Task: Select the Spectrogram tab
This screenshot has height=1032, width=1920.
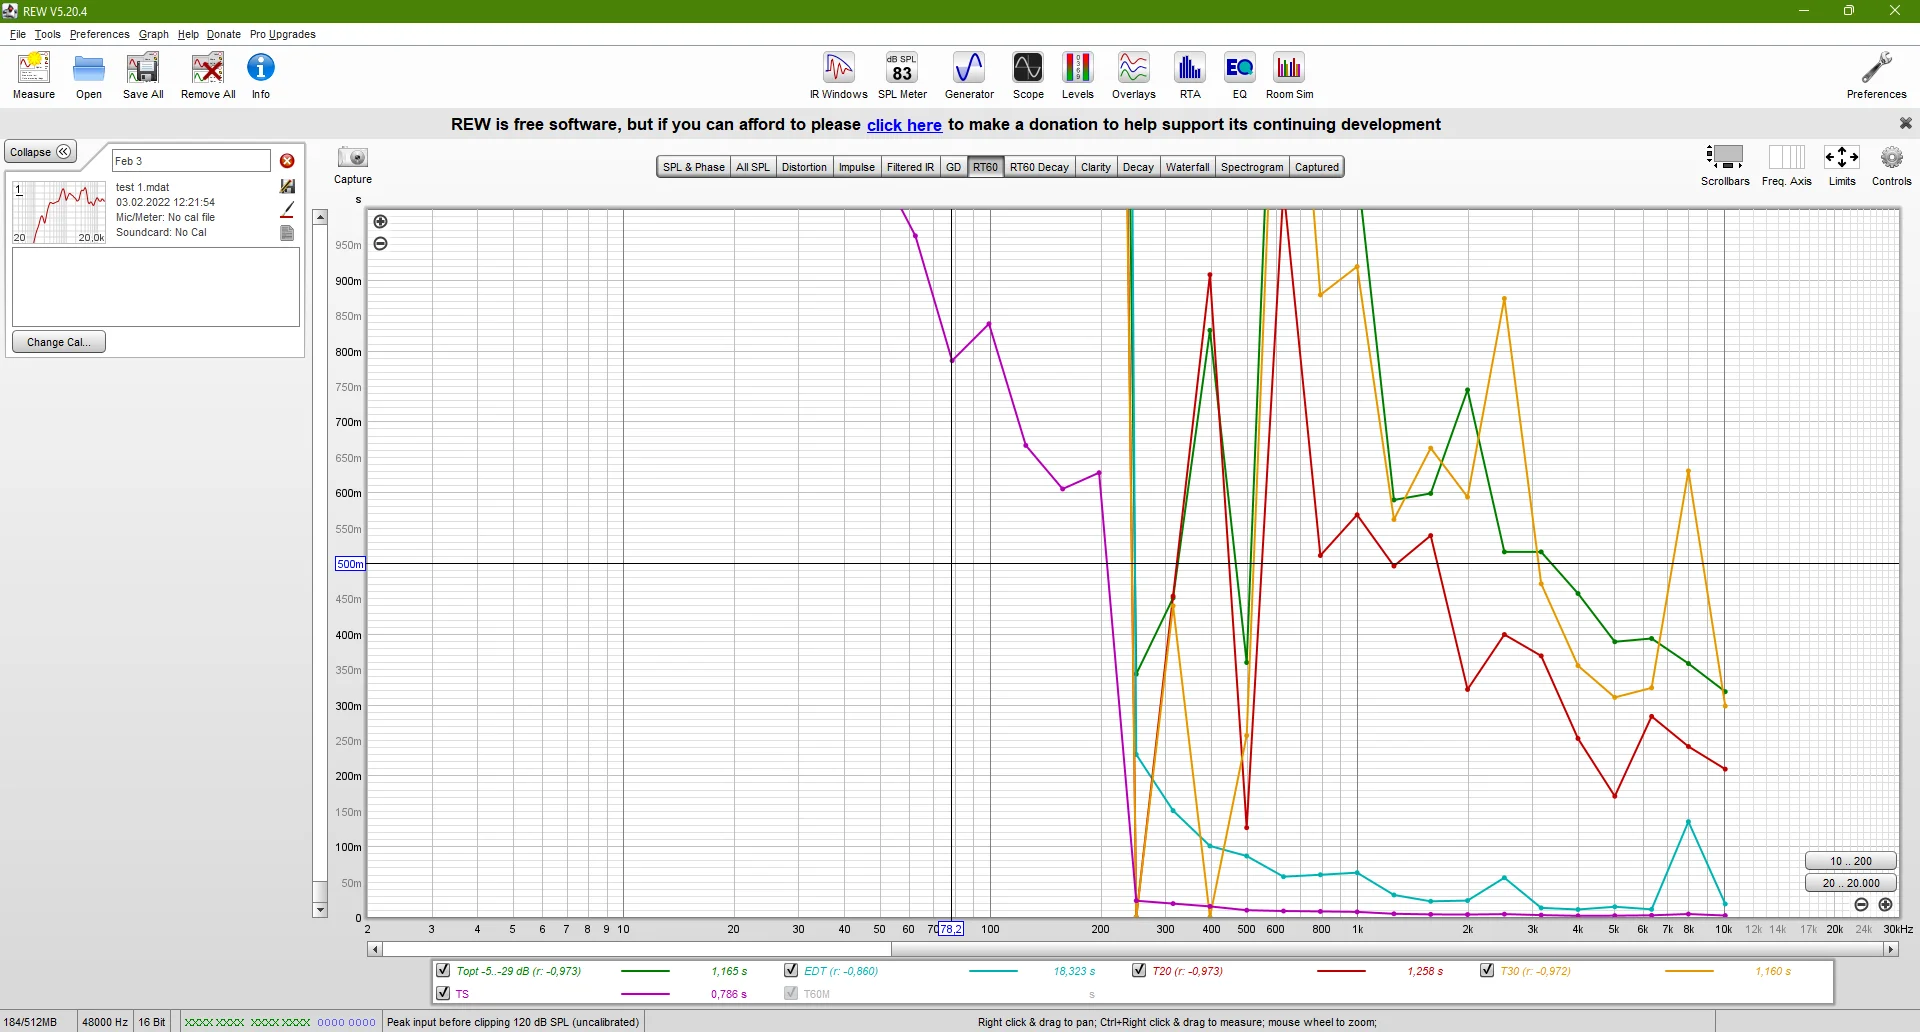Action: tap(1252, 167)
